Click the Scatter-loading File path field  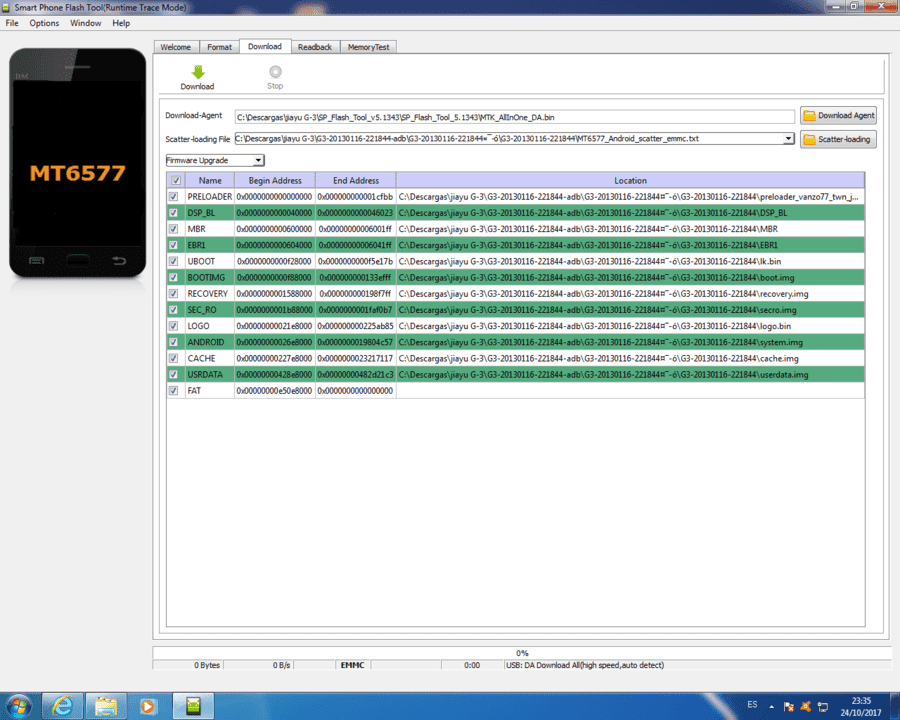click(510, 138)
